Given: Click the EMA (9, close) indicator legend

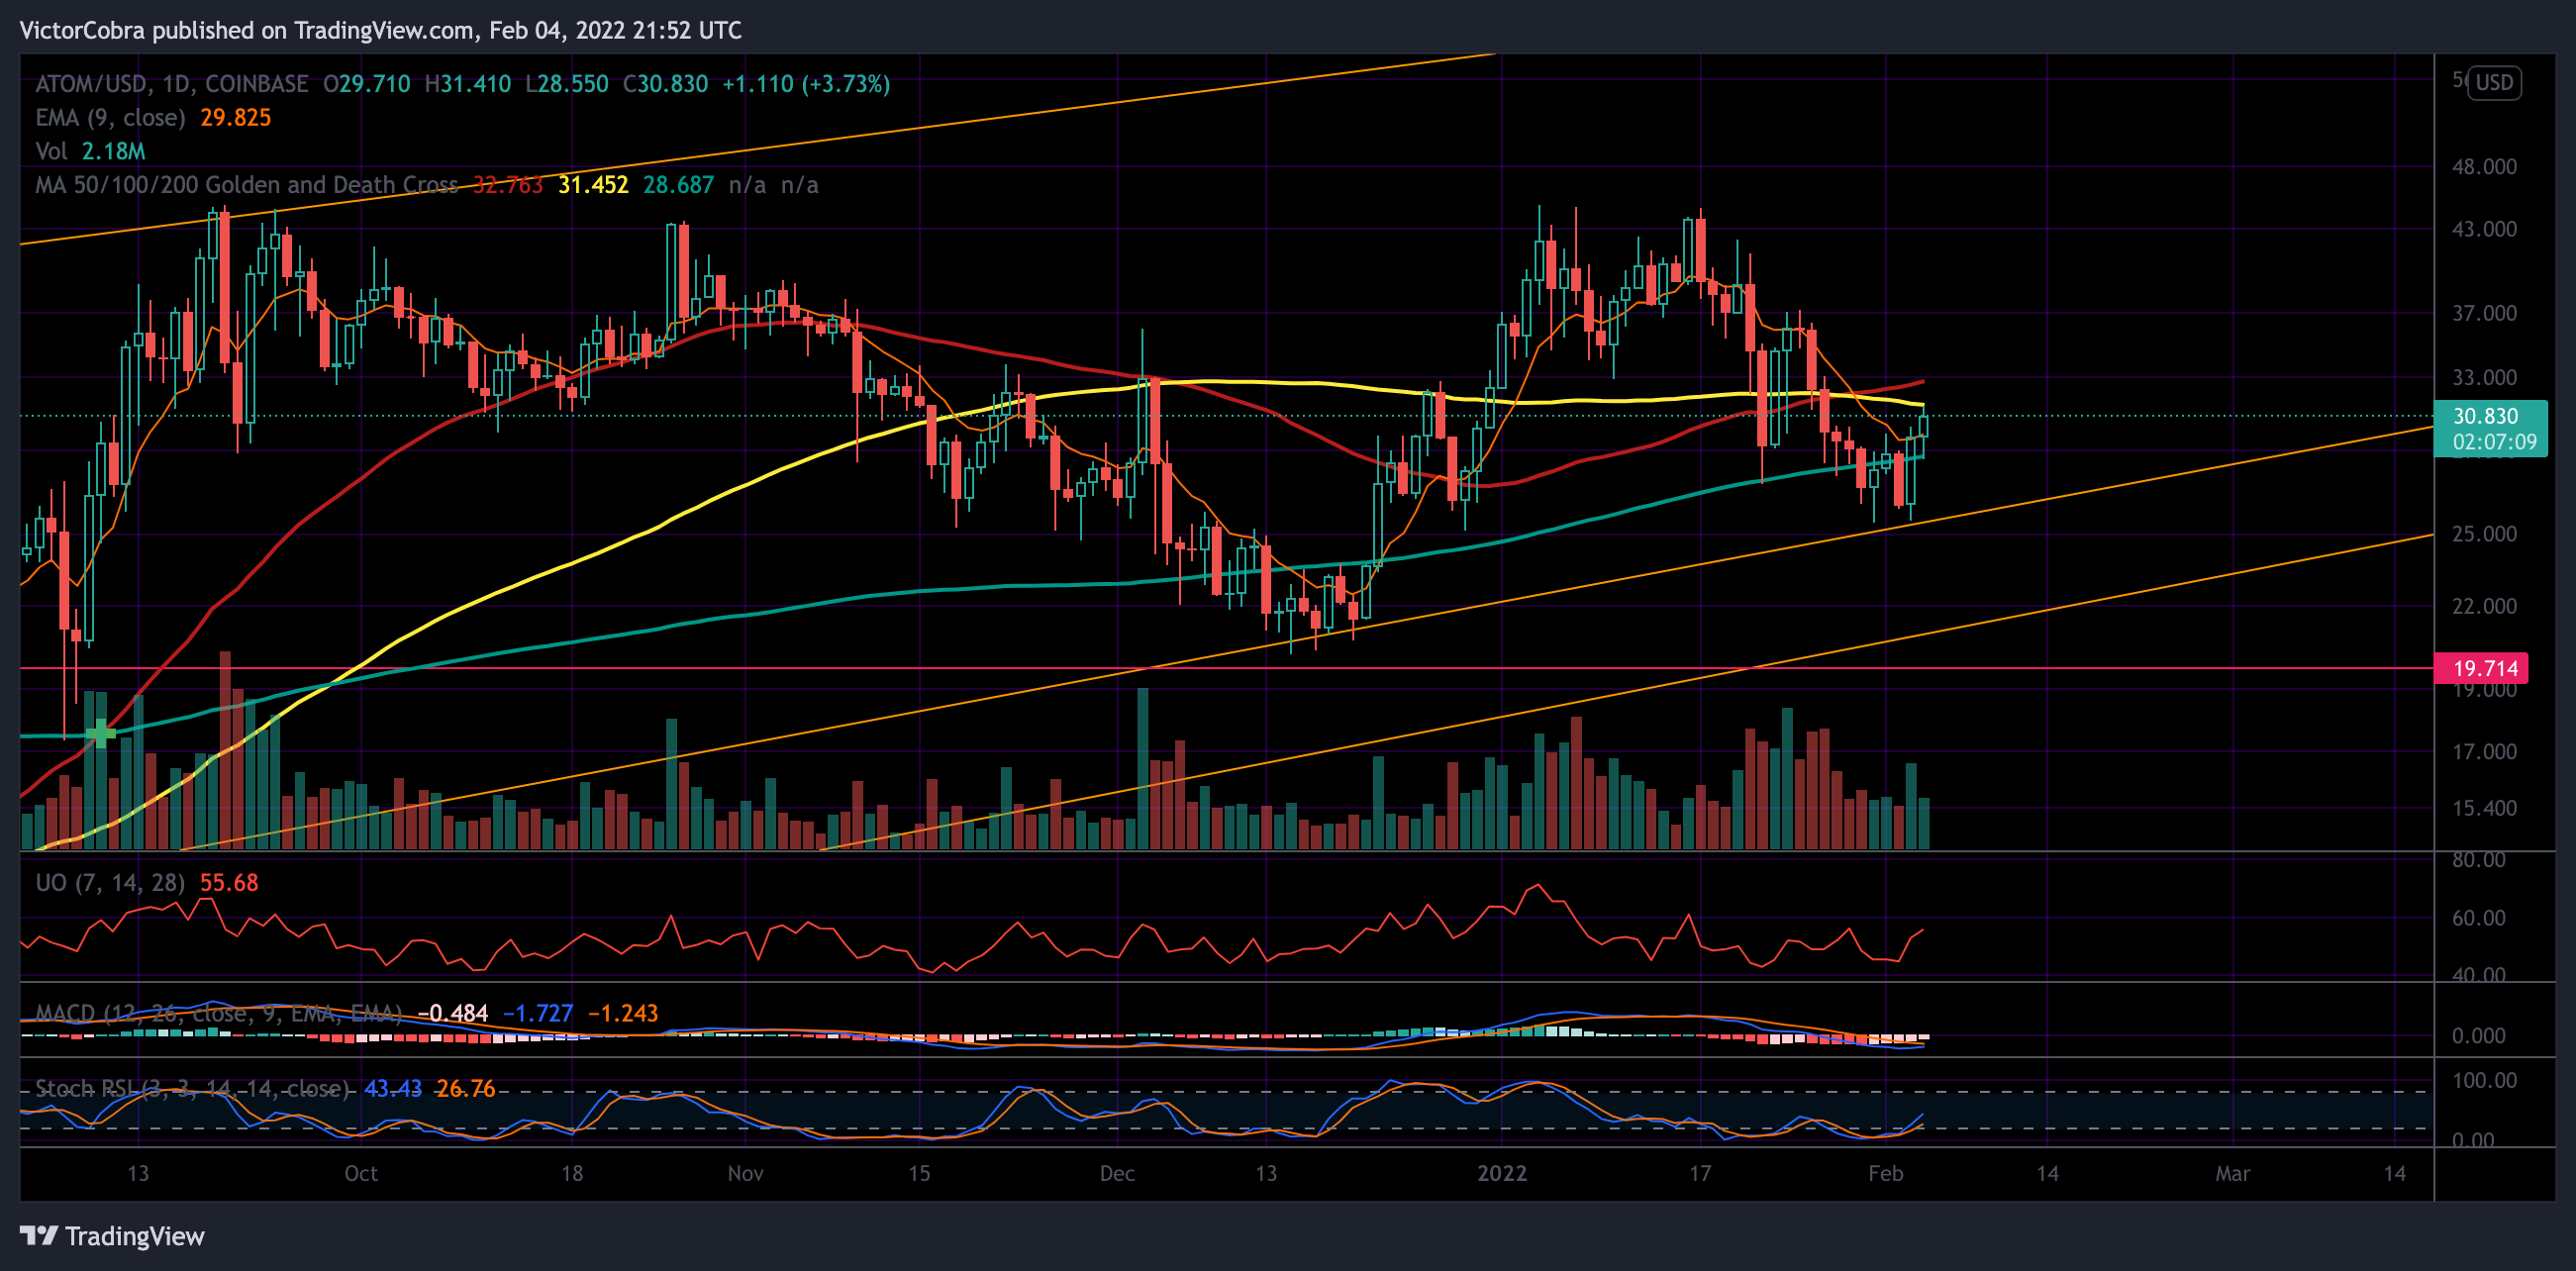Looking at the screenshot, I should [x=110, y=118].
